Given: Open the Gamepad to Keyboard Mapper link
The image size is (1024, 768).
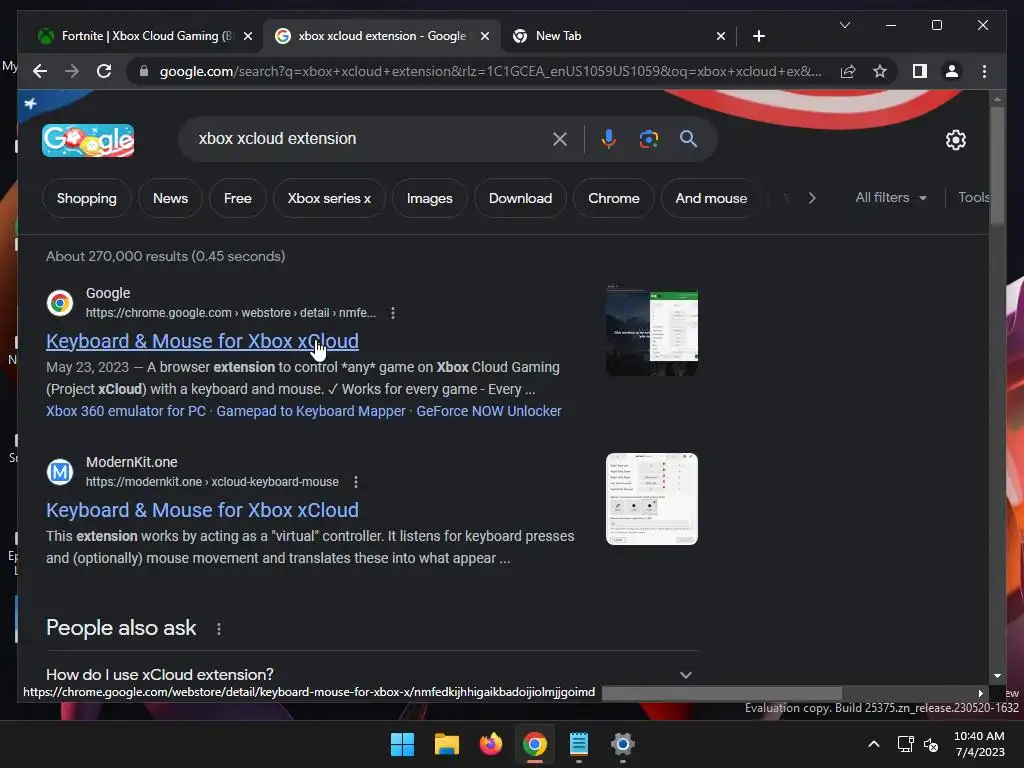Looking at the screenshot, I should click(311, 411).
